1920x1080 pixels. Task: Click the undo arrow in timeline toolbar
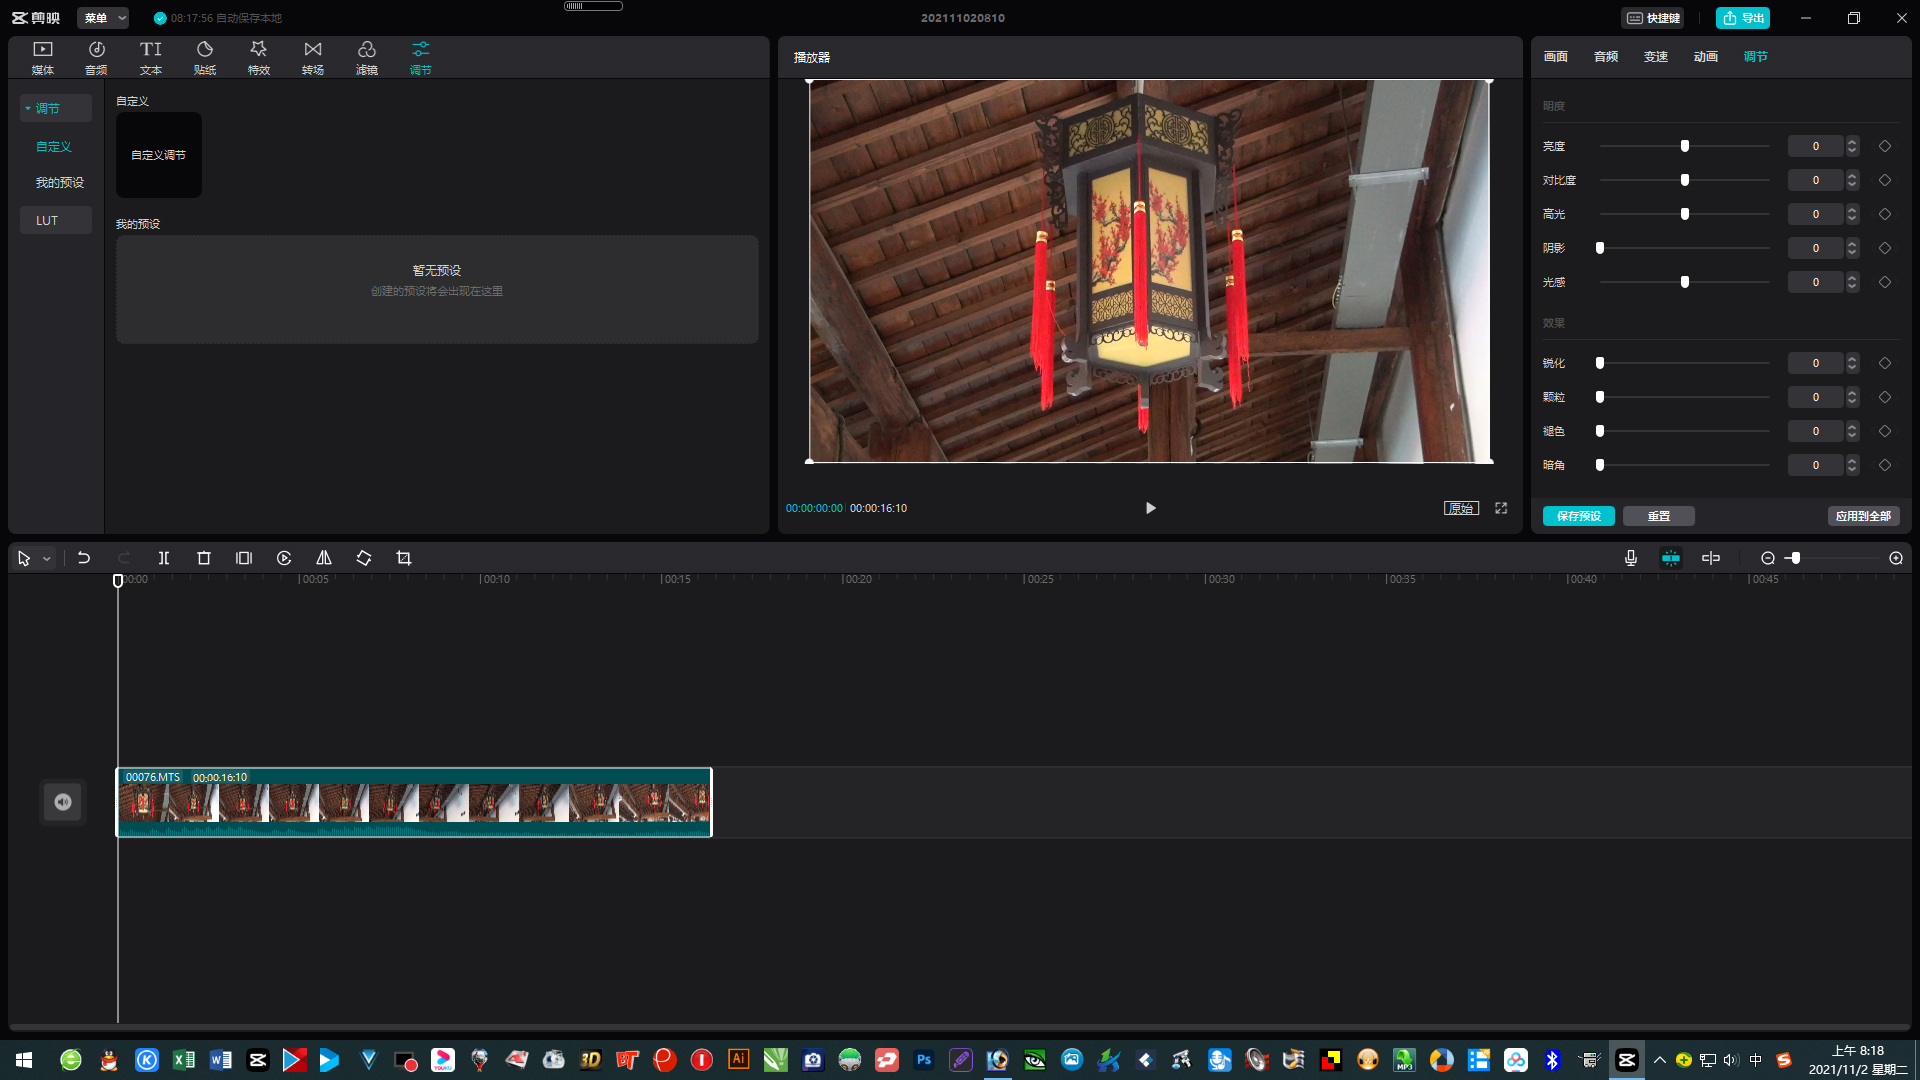point(84,558)
